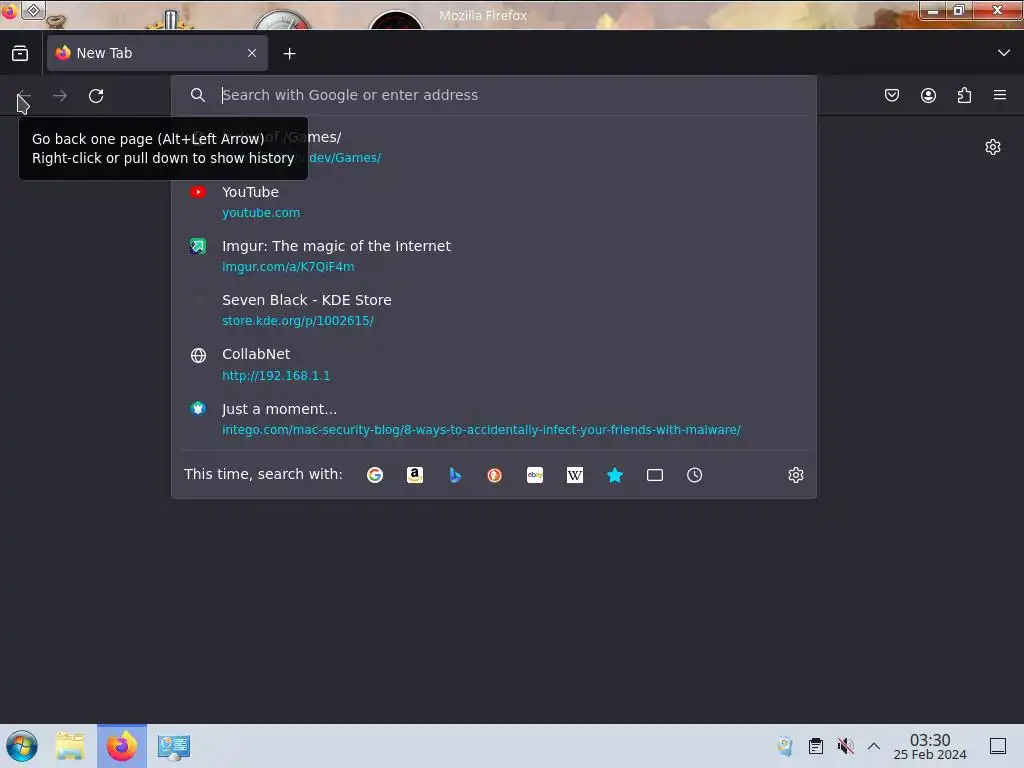Click youtube.com URL text
The width and height of the screenshot is (1024, 768).
[x=261, y=213]
